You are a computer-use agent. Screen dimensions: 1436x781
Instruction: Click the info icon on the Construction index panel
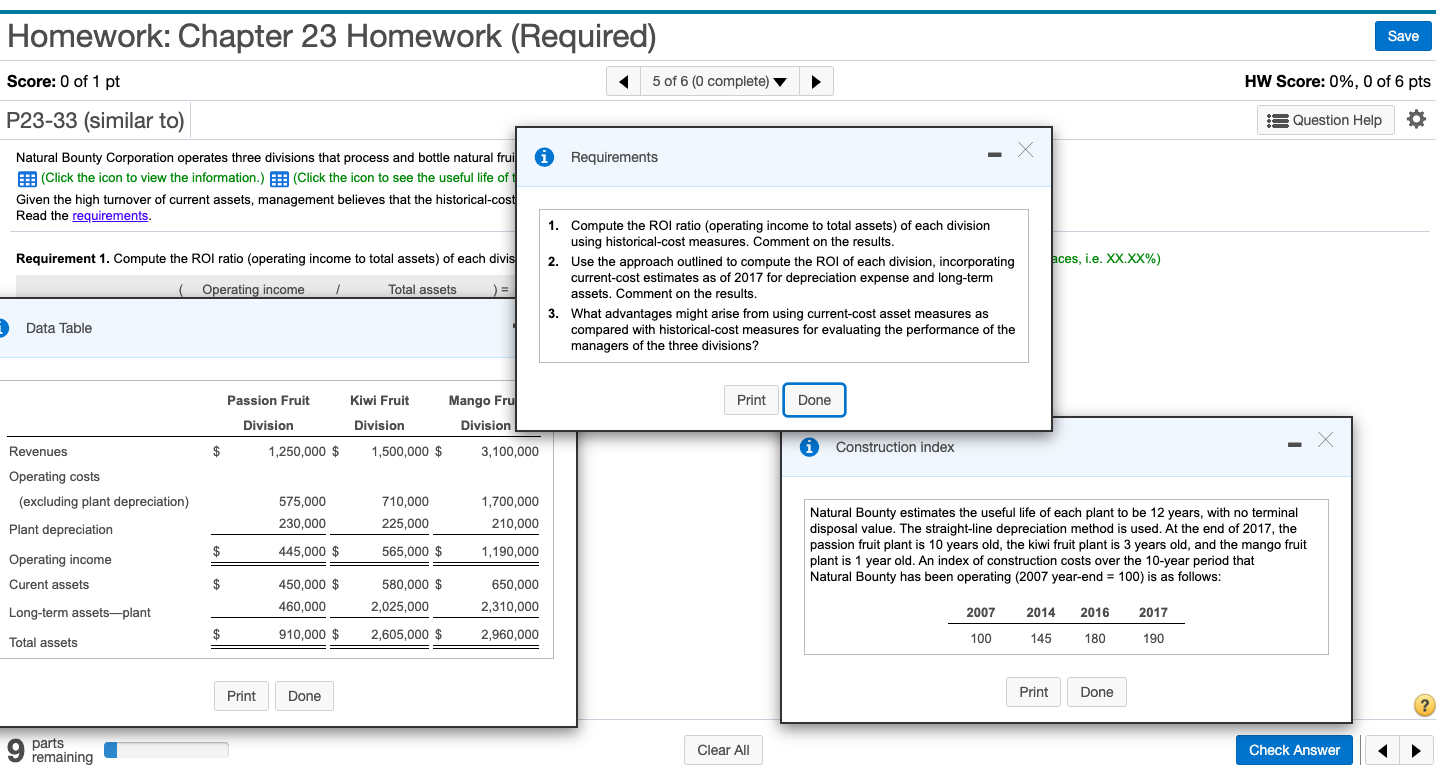[x=809, y=447]
